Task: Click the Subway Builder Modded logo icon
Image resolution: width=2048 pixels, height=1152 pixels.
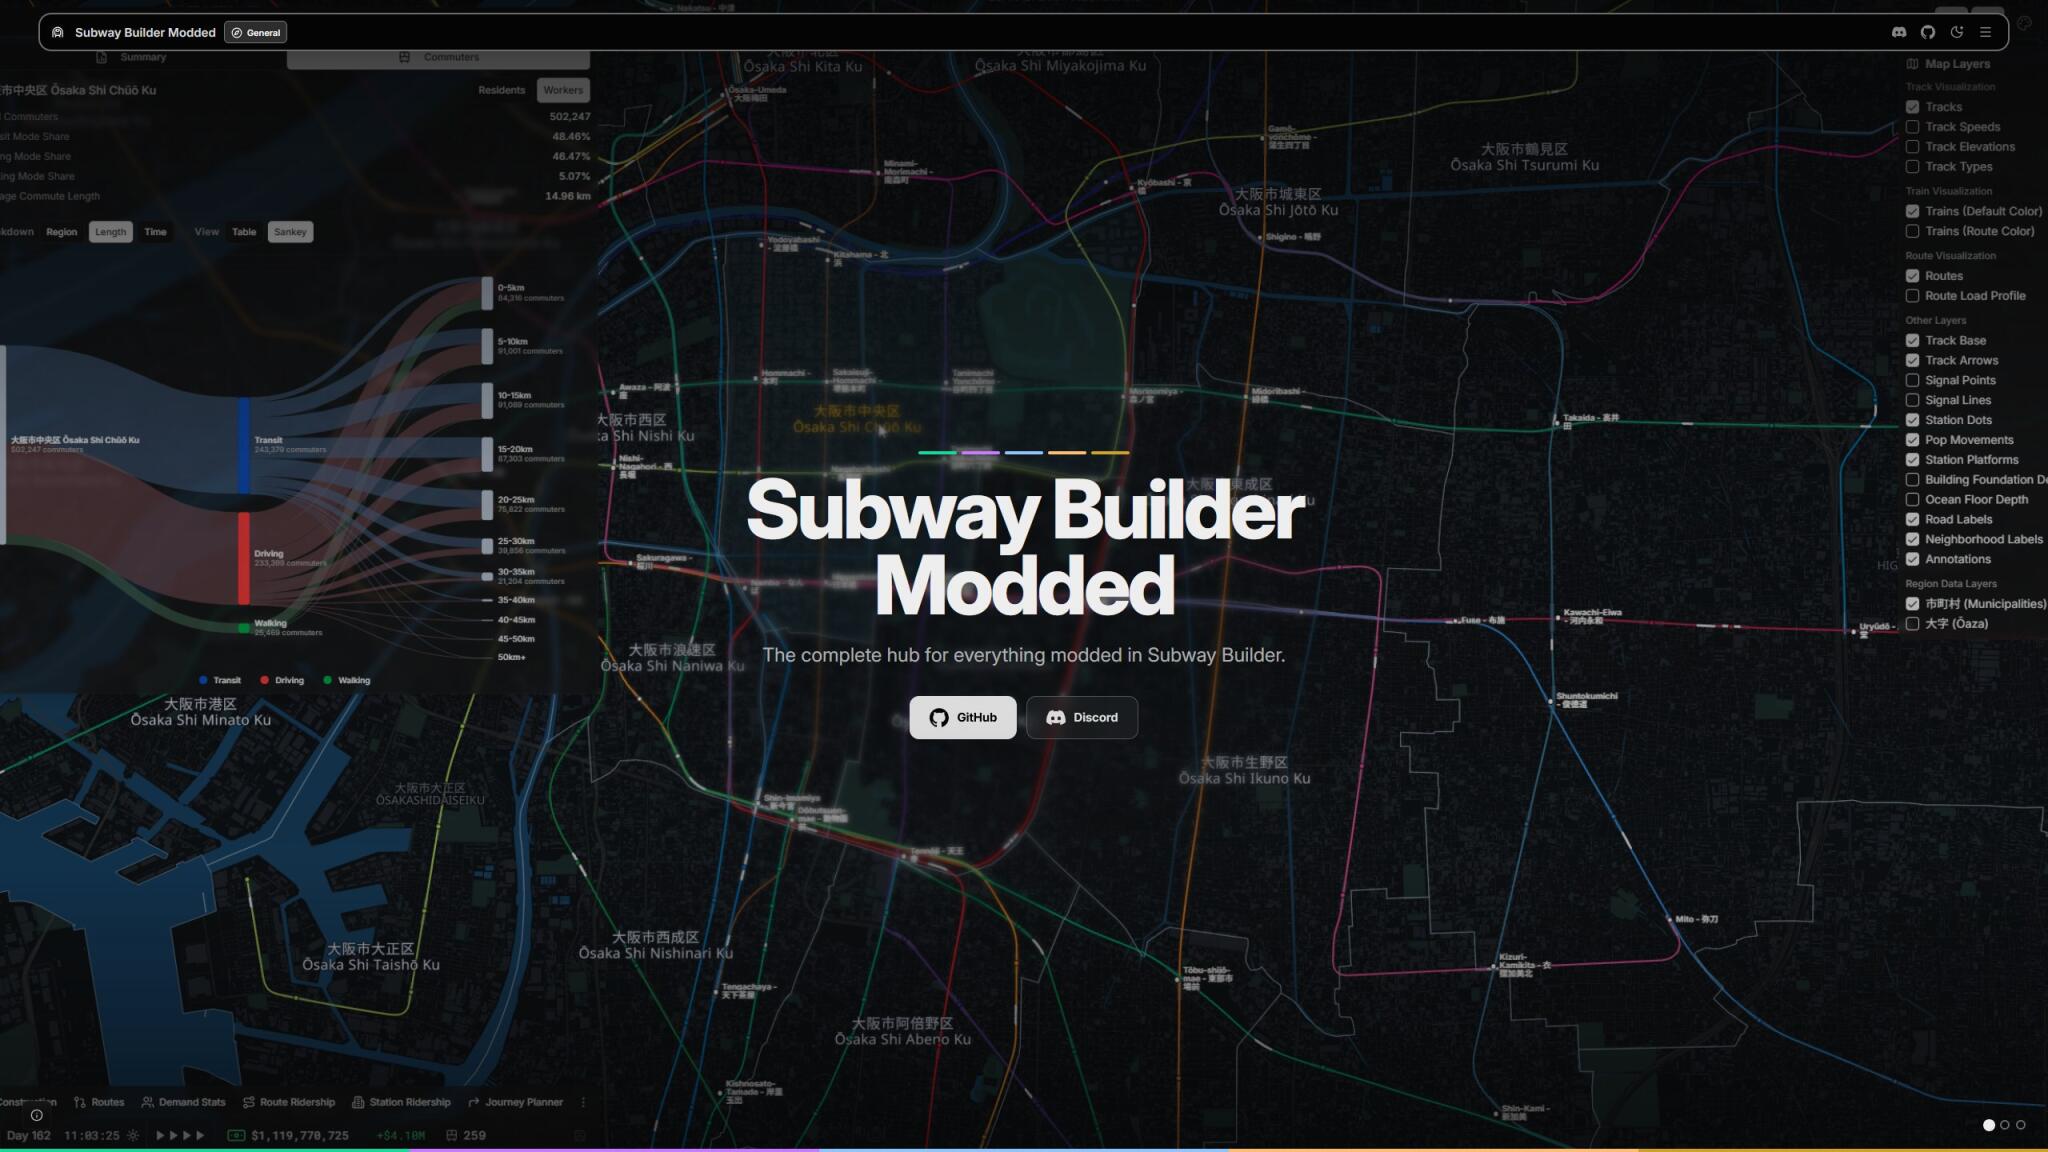Action: coord(58,32)
